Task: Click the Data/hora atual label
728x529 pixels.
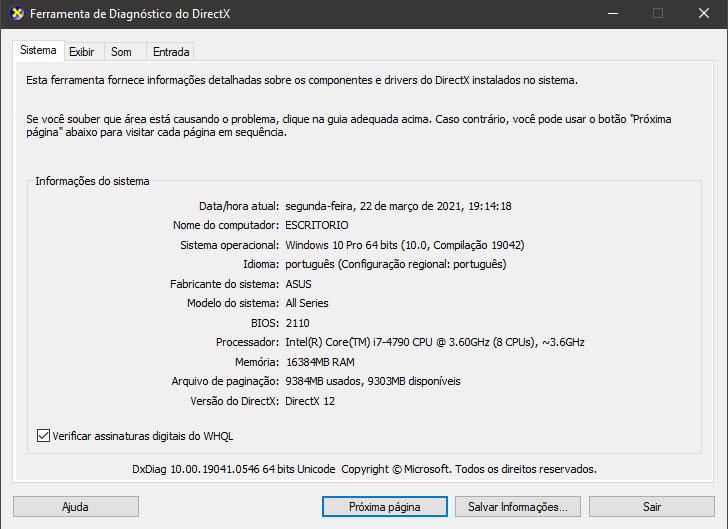Action: point(239,206)
